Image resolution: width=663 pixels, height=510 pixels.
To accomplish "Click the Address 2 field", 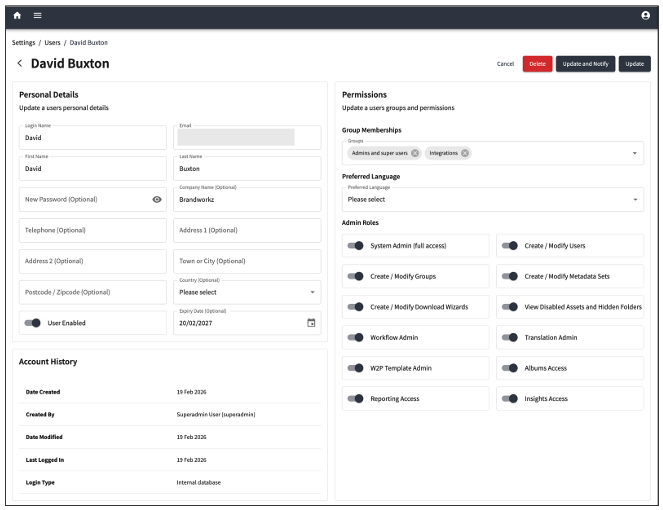I will 93,261.
